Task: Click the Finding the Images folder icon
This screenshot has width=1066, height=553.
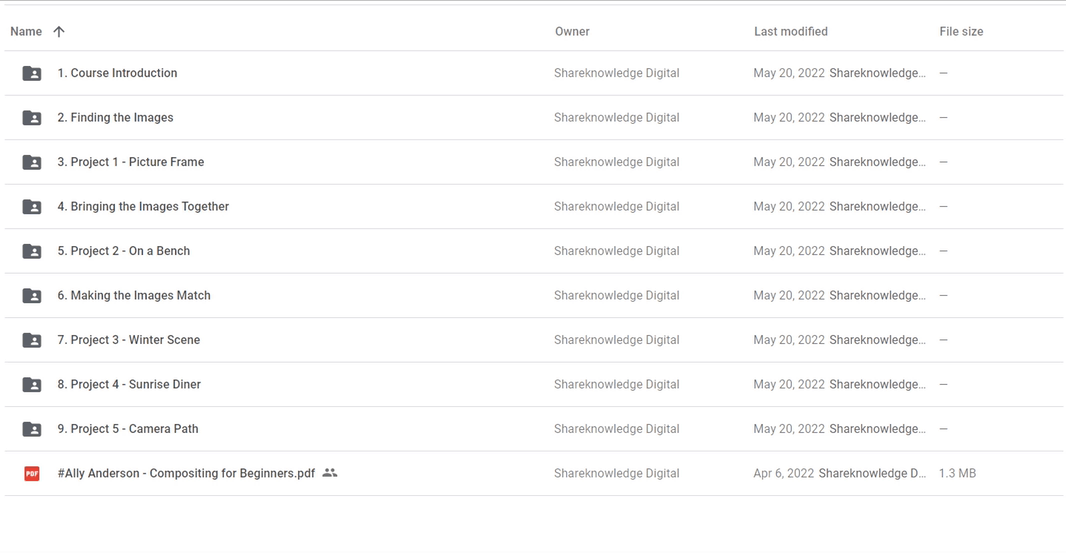Action: pyautogui.click(x=32, y=118)
